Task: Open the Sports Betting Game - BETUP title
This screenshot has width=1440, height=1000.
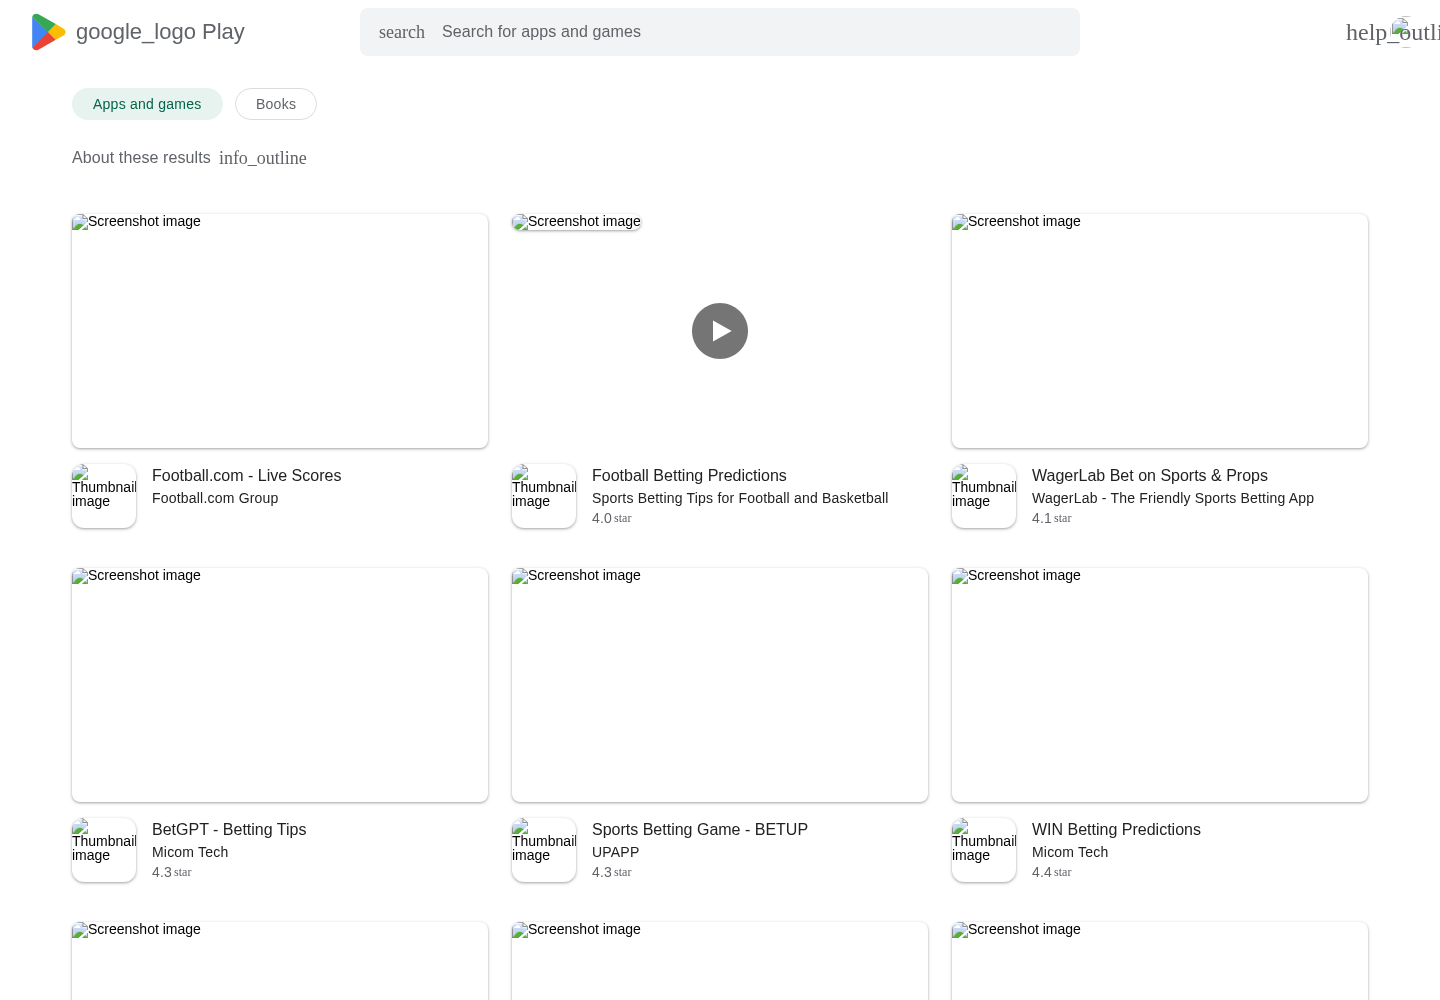Action: tap(700, 830)
